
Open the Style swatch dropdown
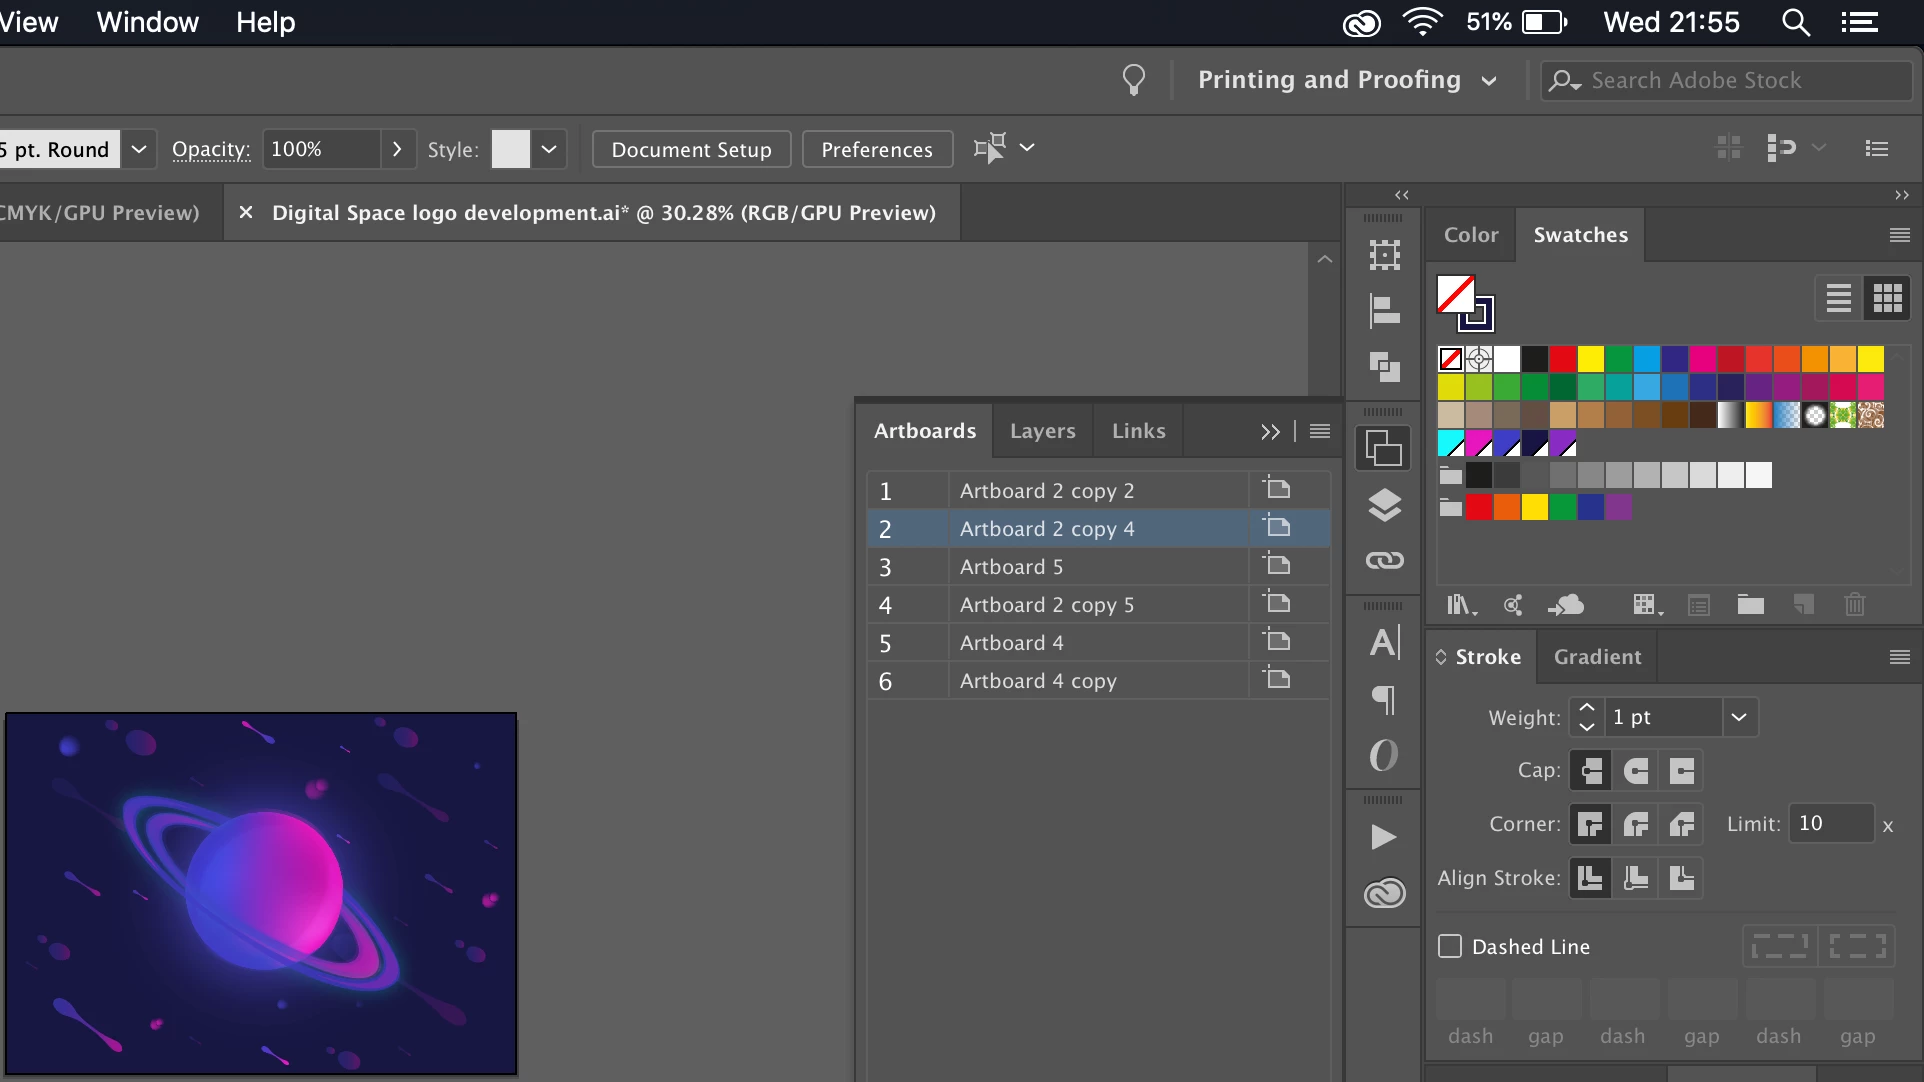pos(549,149)
